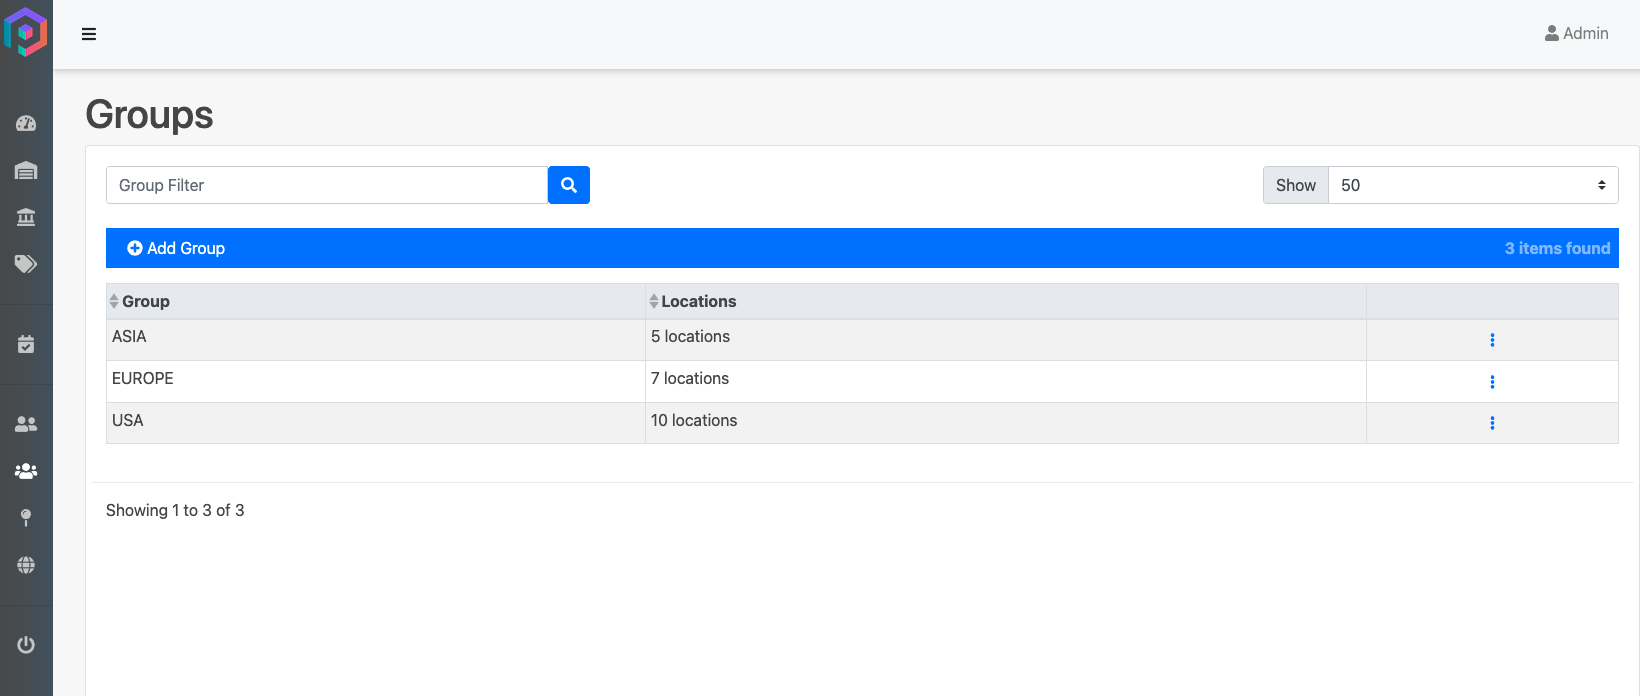Open the calendar check icon in sidebar
Viewport: 1640px width, 696px height.
pyautogui.click(x=26, y=344)
